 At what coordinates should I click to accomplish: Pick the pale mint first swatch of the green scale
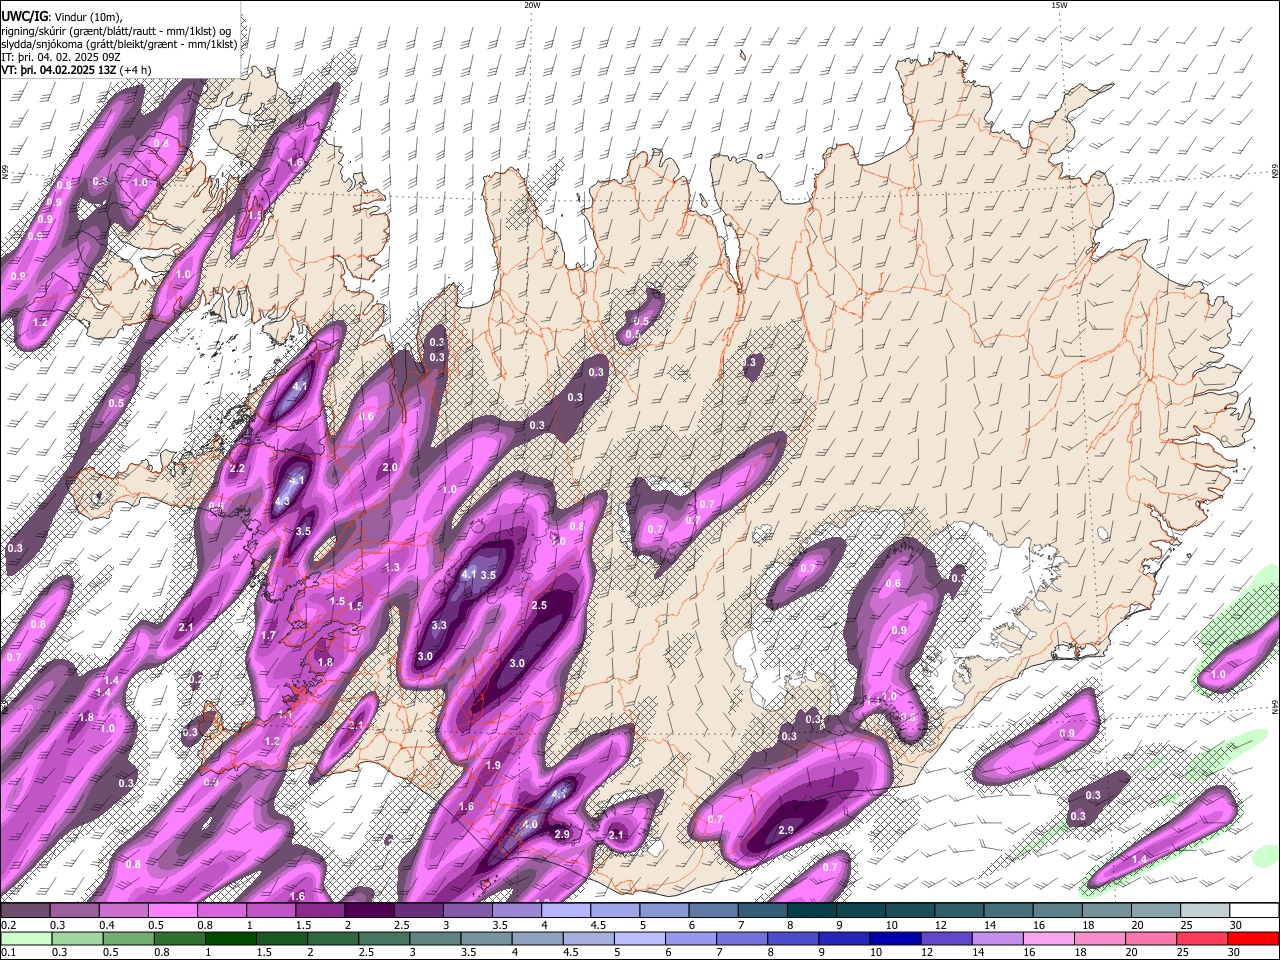[25, 938]
